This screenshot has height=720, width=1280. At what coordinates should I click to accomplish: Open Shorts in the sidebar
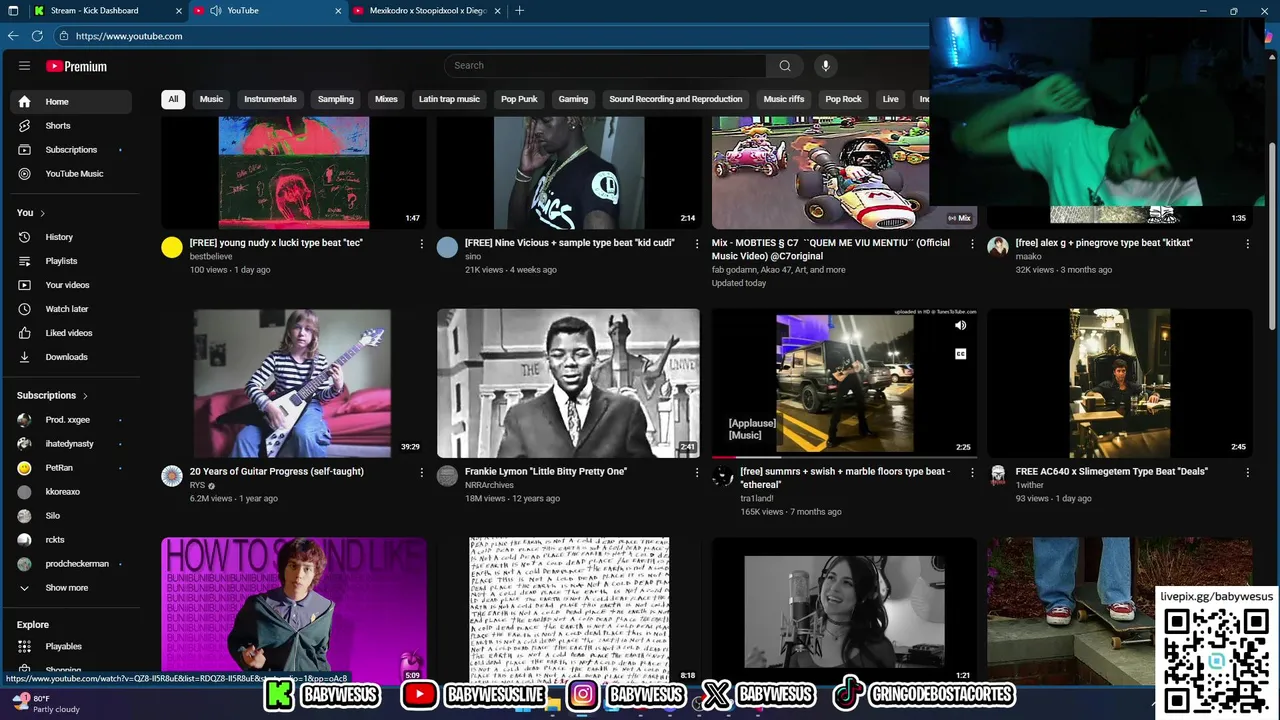[x=71, y=126]
